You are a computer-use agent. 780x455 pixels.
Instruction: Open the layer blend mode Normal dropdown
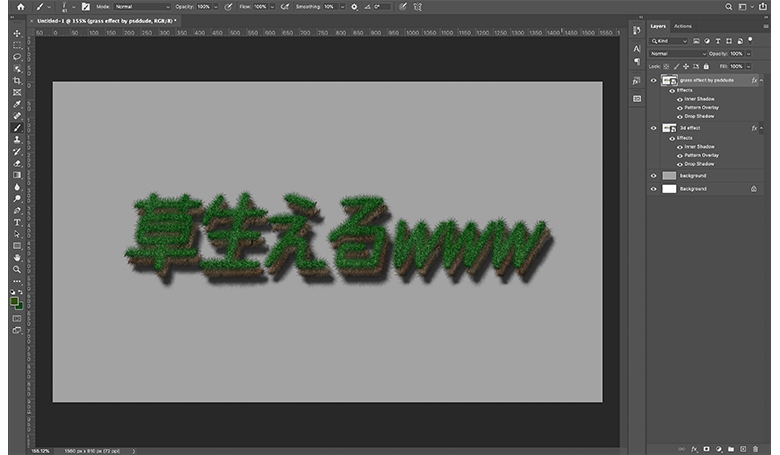pos(678,54)
